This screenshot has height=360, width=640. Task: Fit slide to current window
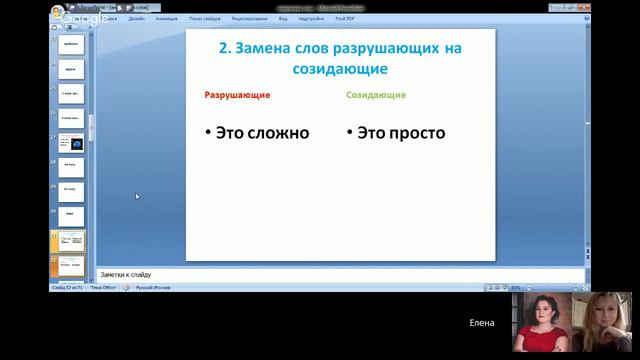click(x=585, y=288)
